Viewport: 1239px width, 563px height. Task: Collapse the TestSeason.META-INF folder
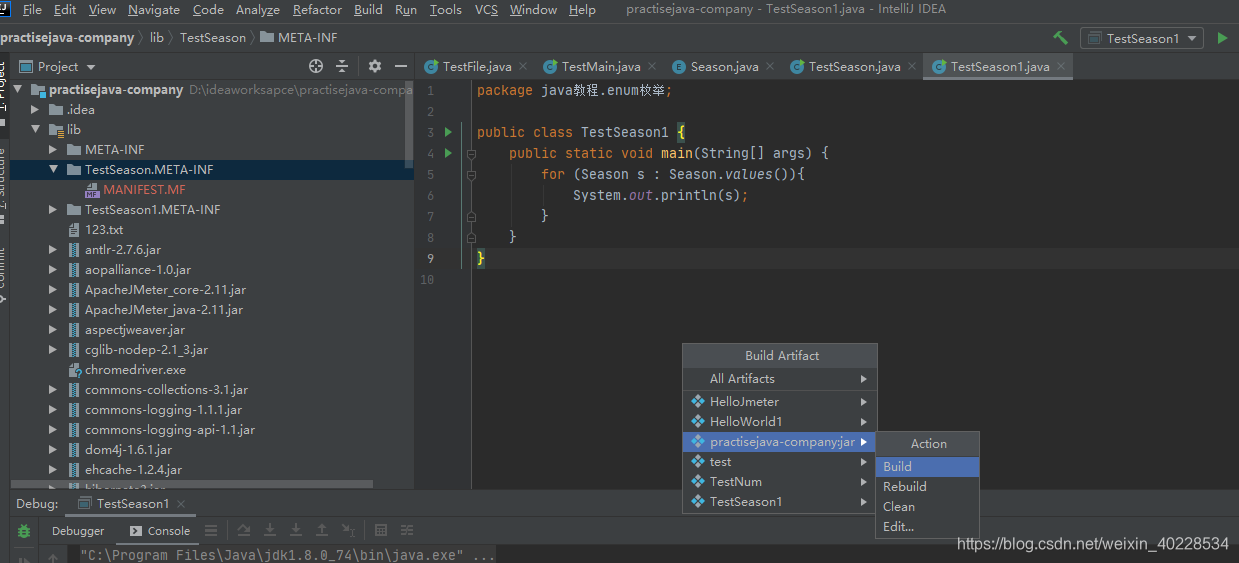(54, 170)
